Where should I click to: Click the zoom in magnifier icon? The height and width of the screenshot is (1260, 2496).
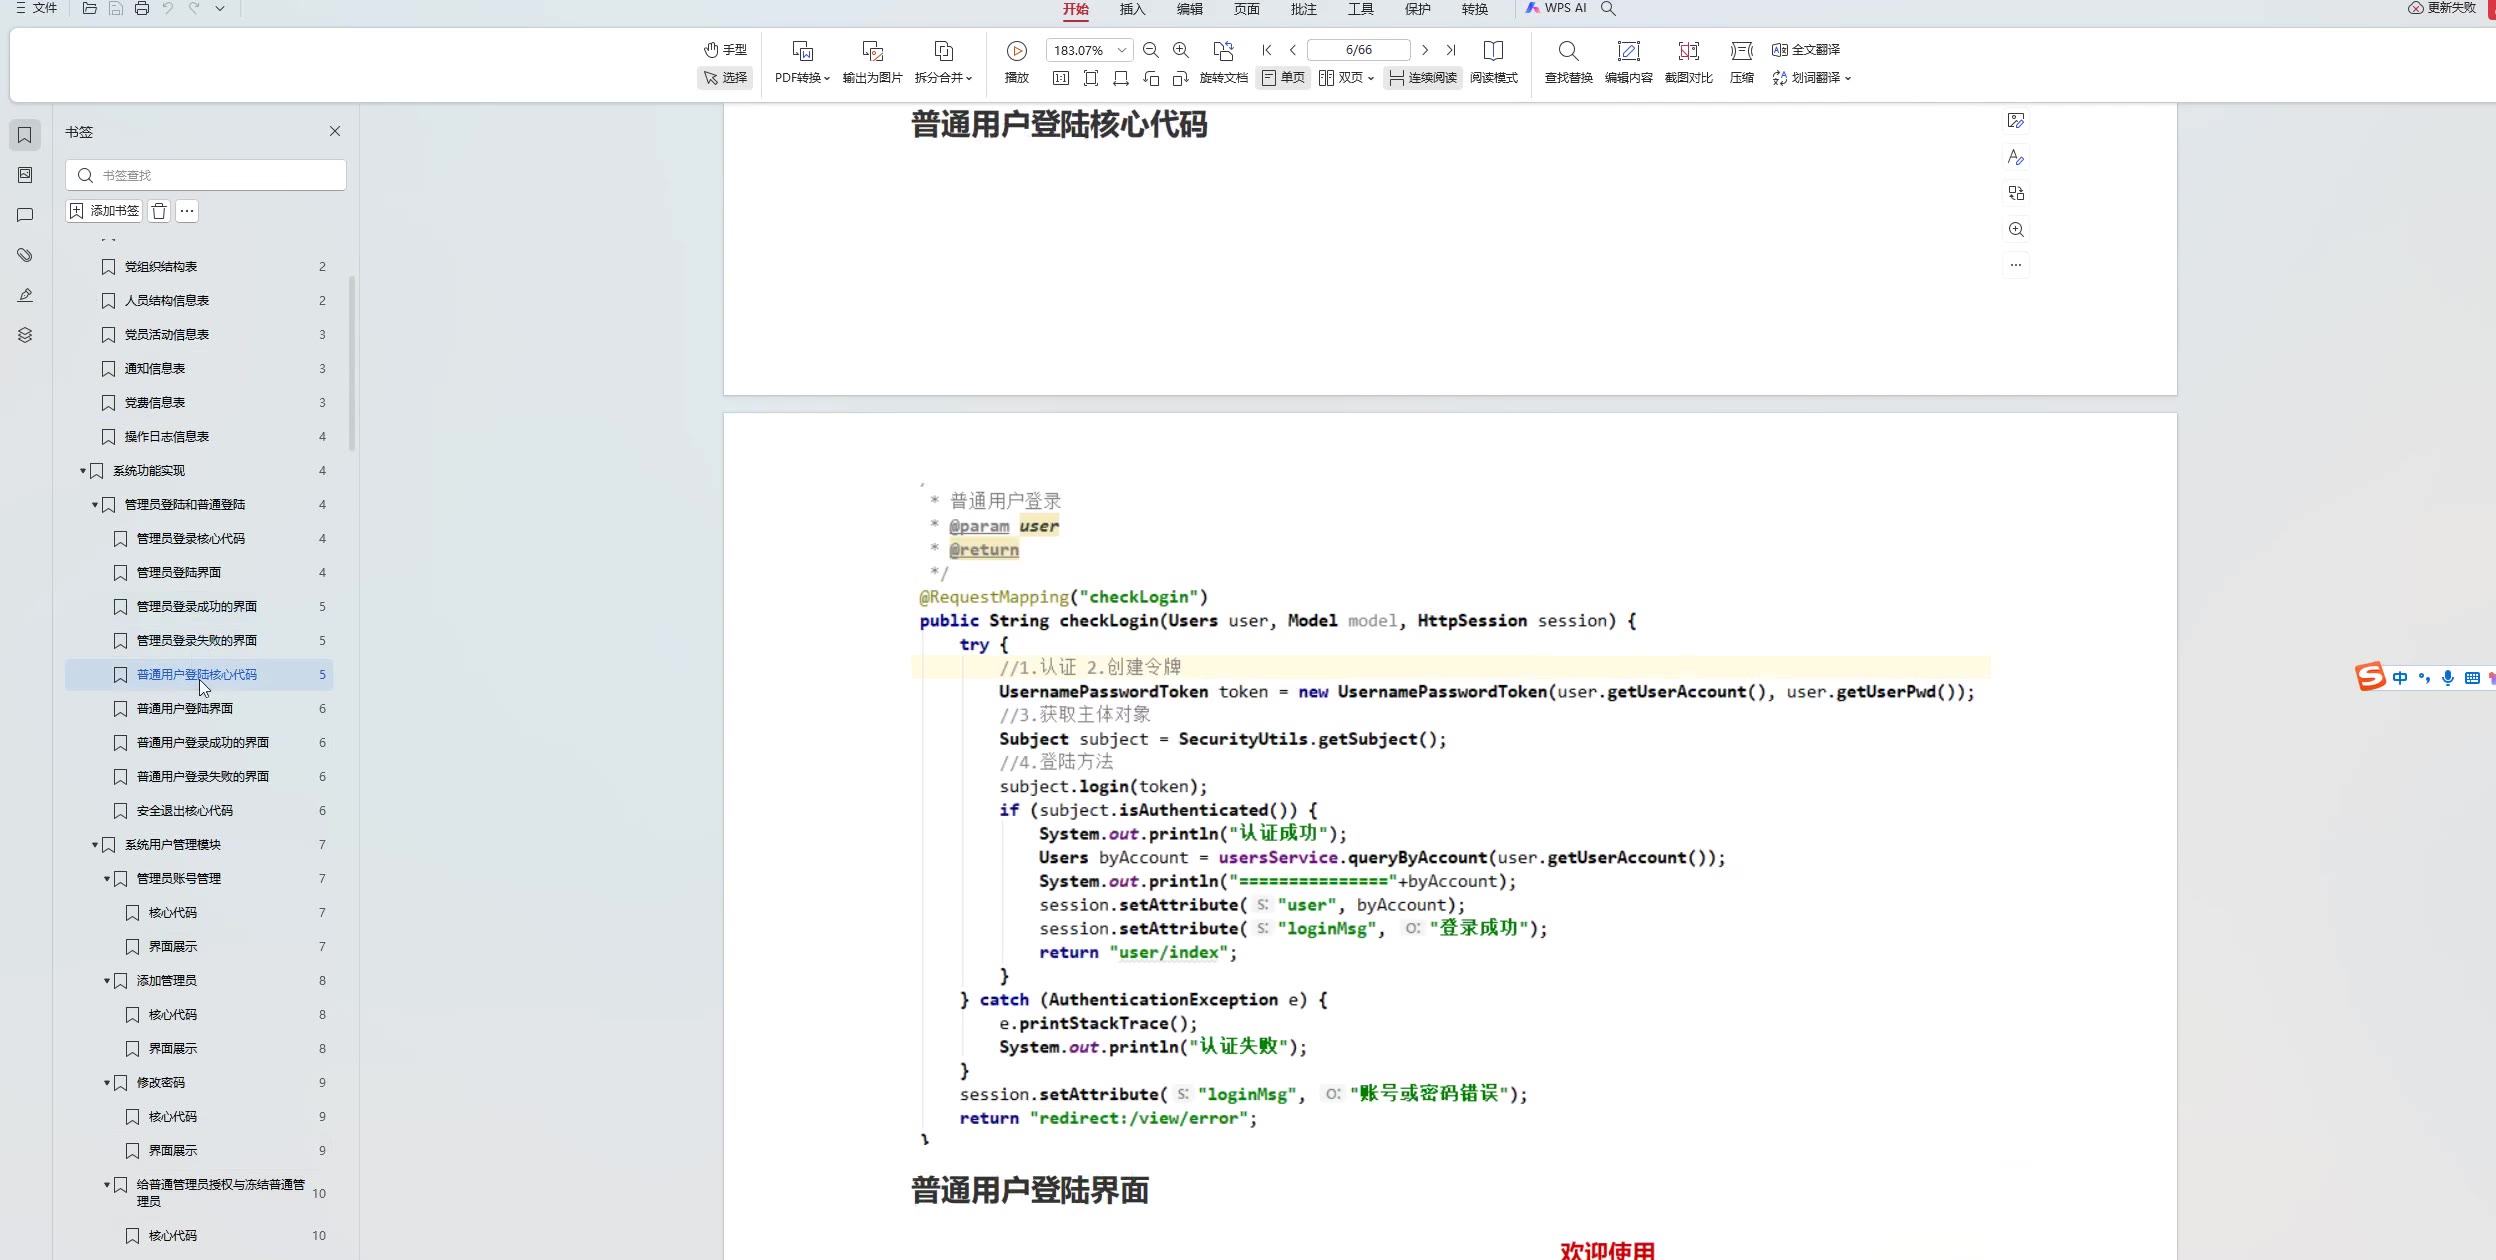tap(1181, 50)
